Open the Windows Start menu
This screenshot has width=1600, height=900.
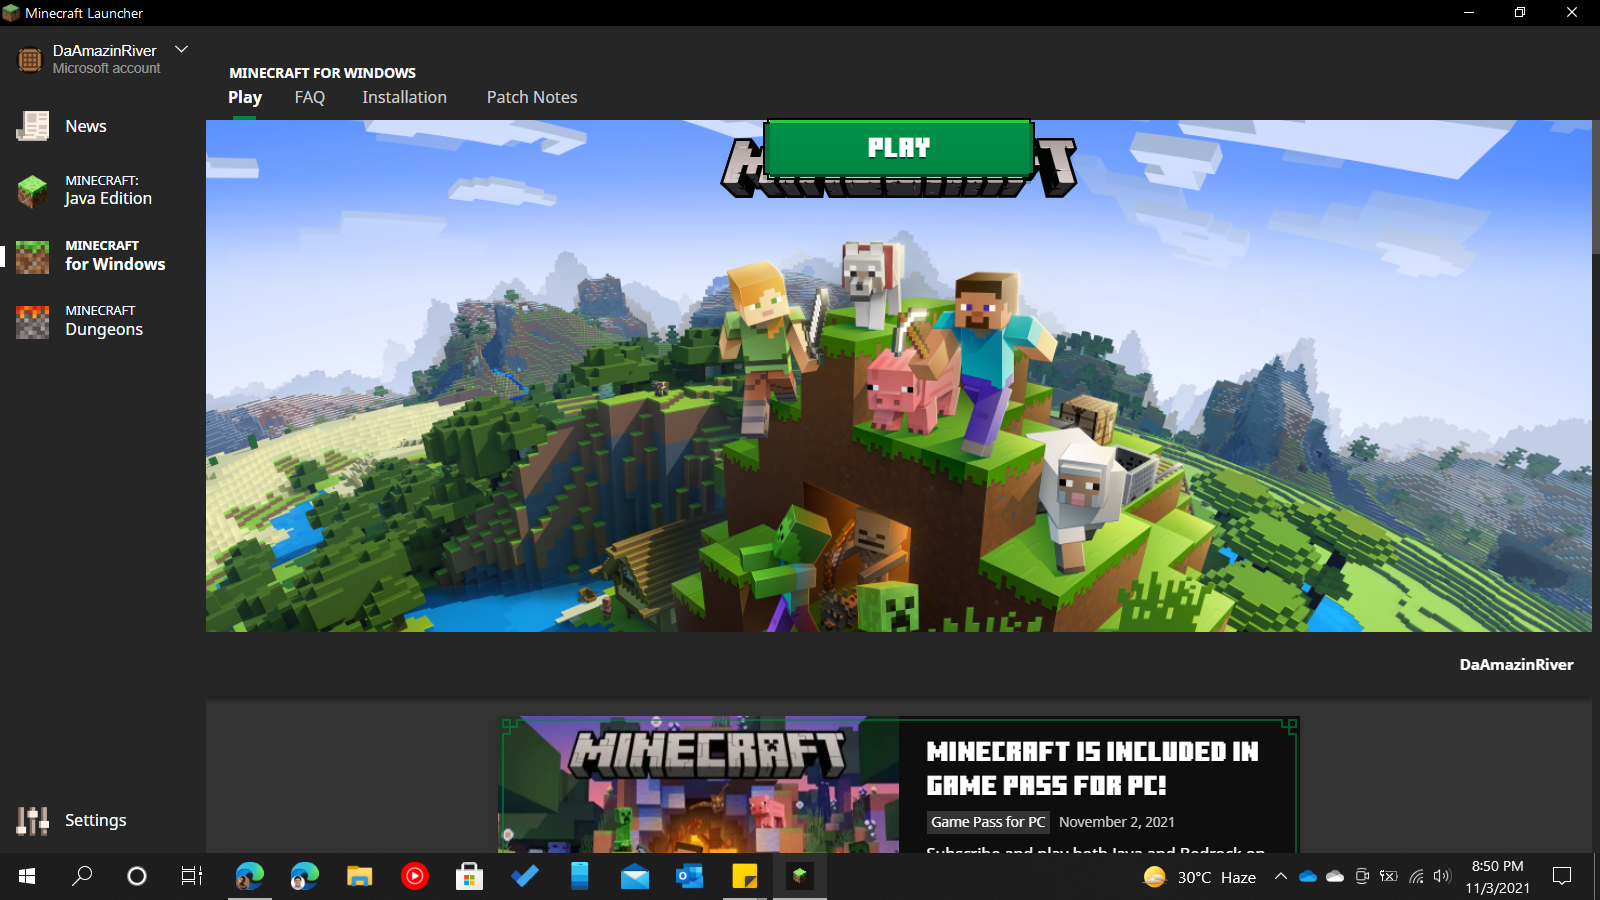[x=27, y=876]
